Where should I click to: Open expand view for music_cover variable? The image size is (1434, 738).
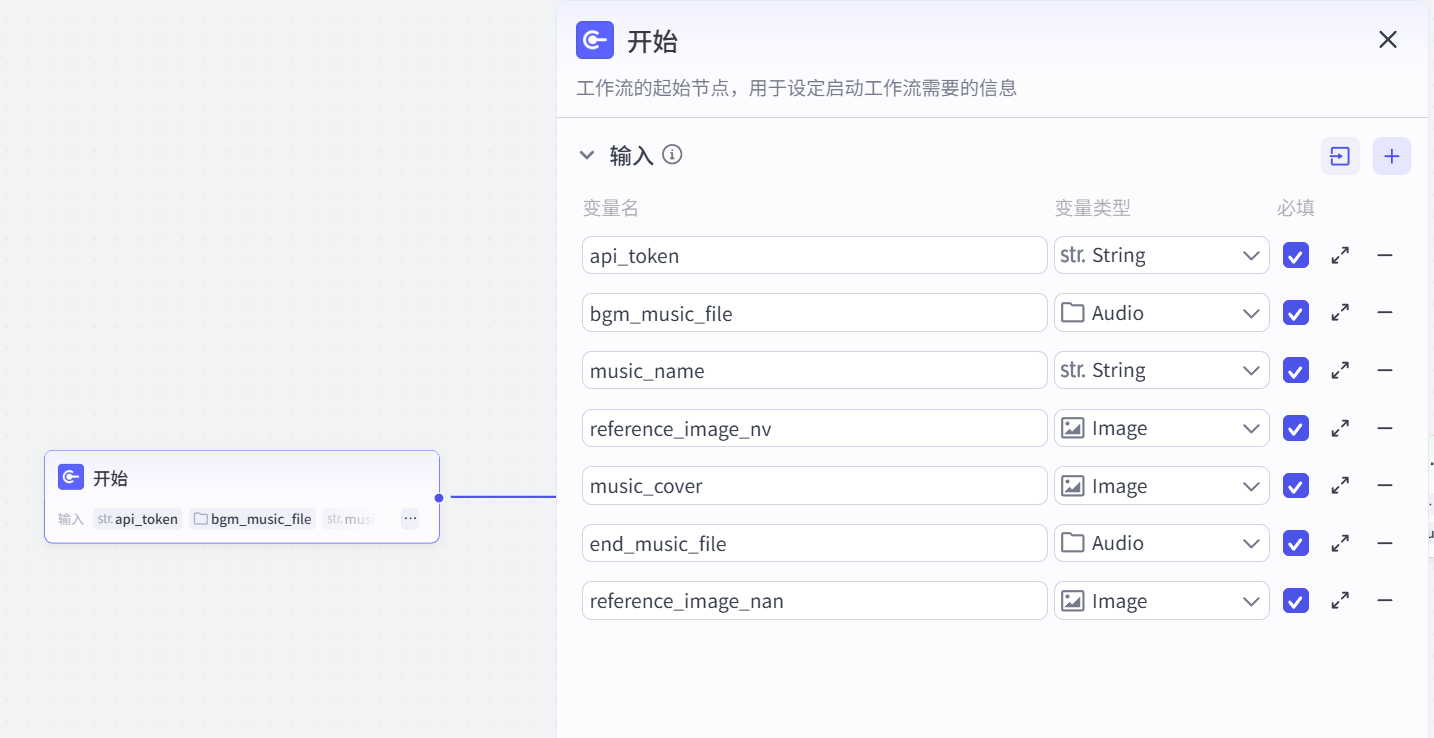pyautogui.click(x=1340, y=486)
